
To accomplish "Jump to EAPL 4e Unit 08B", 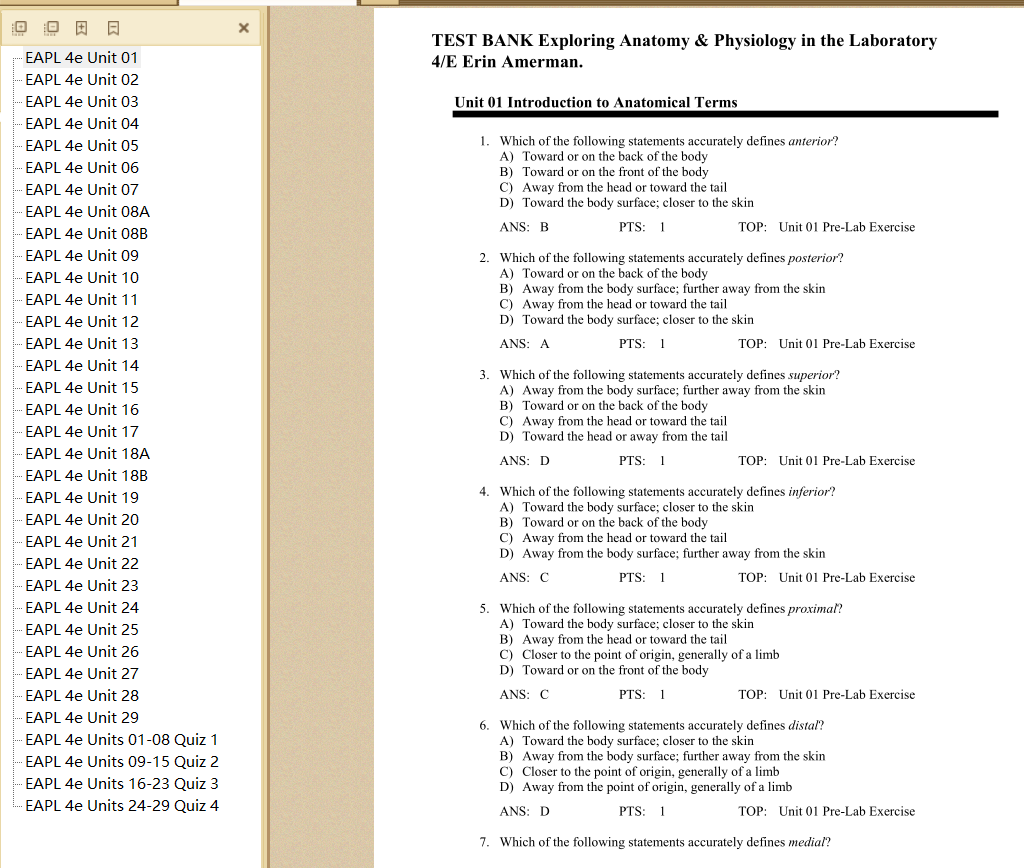I will 87,234.
